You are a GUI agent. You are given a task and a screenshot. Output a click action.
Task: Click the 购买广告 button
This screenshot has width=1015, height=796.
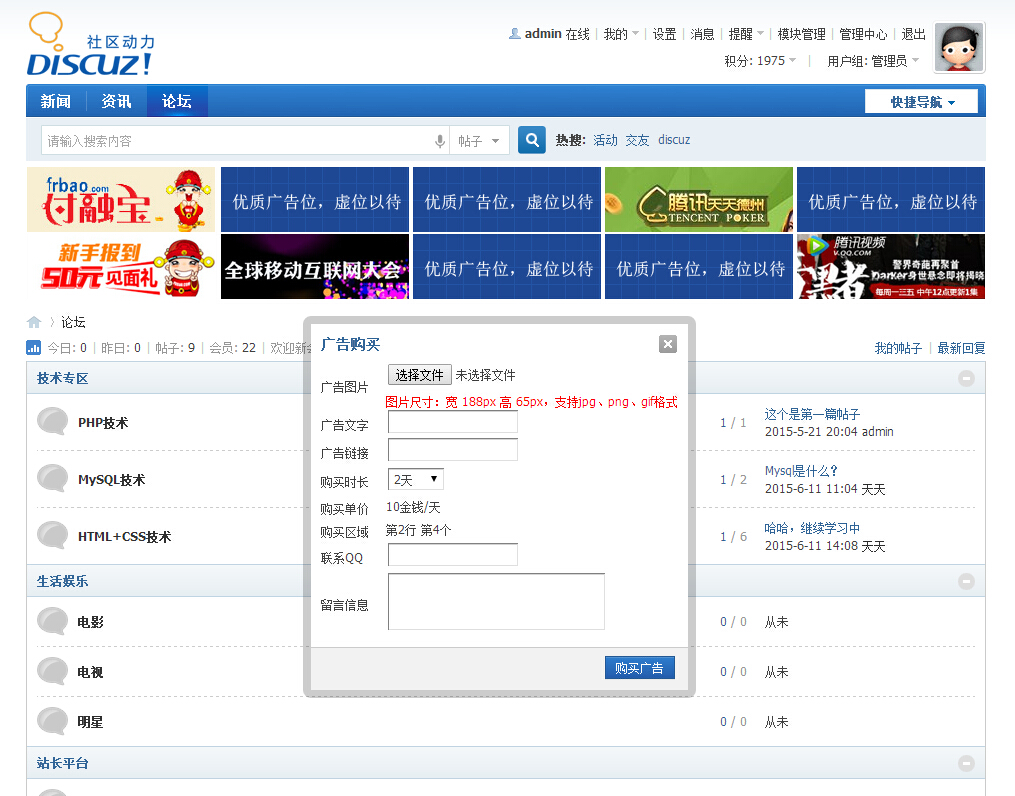(x=640, y=667)
